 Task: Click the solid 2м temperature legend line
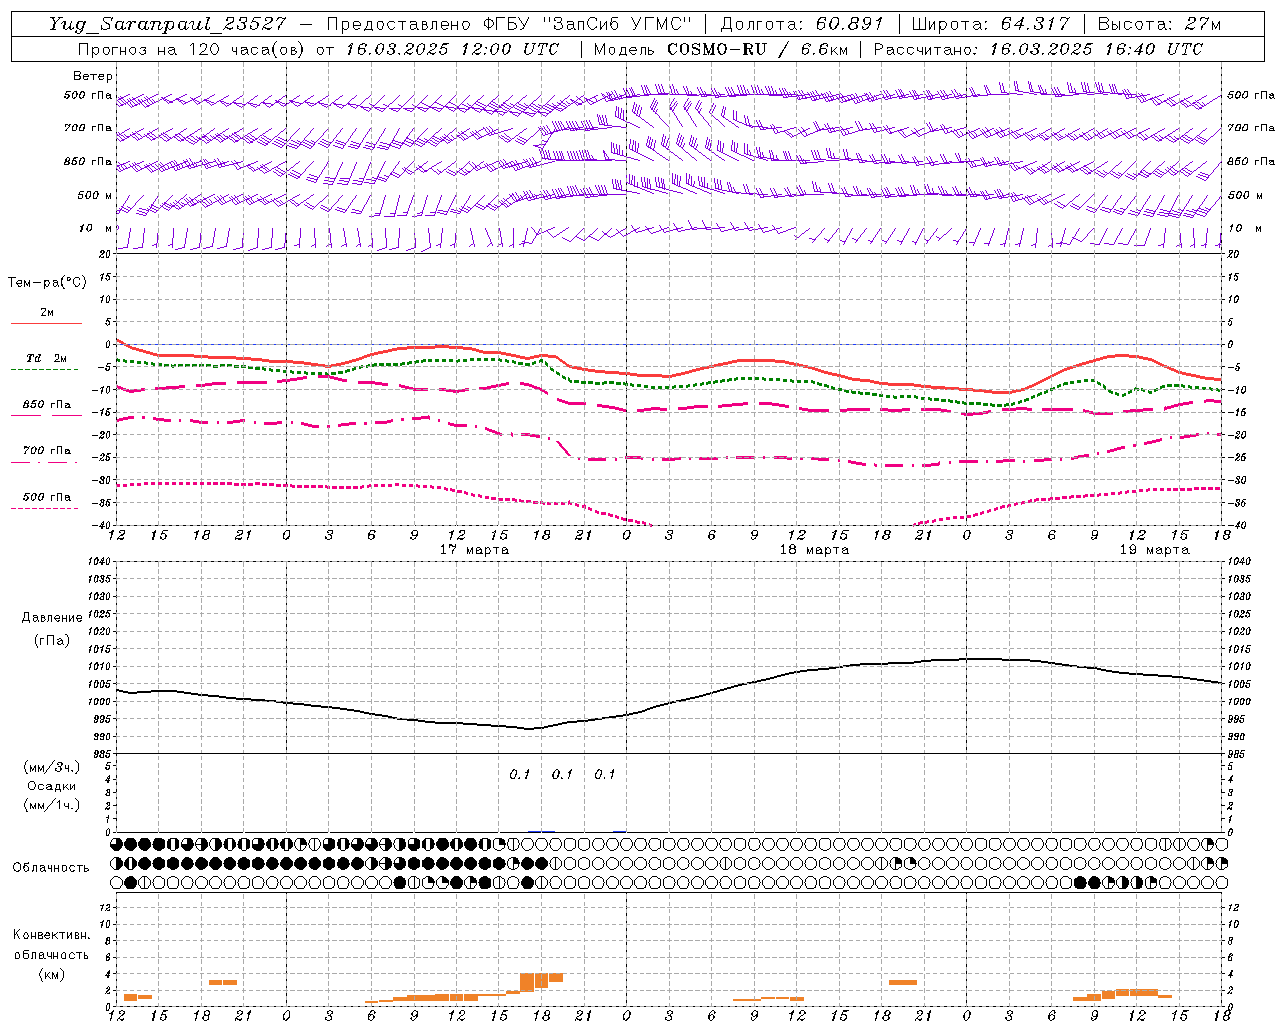coord(46,323)
